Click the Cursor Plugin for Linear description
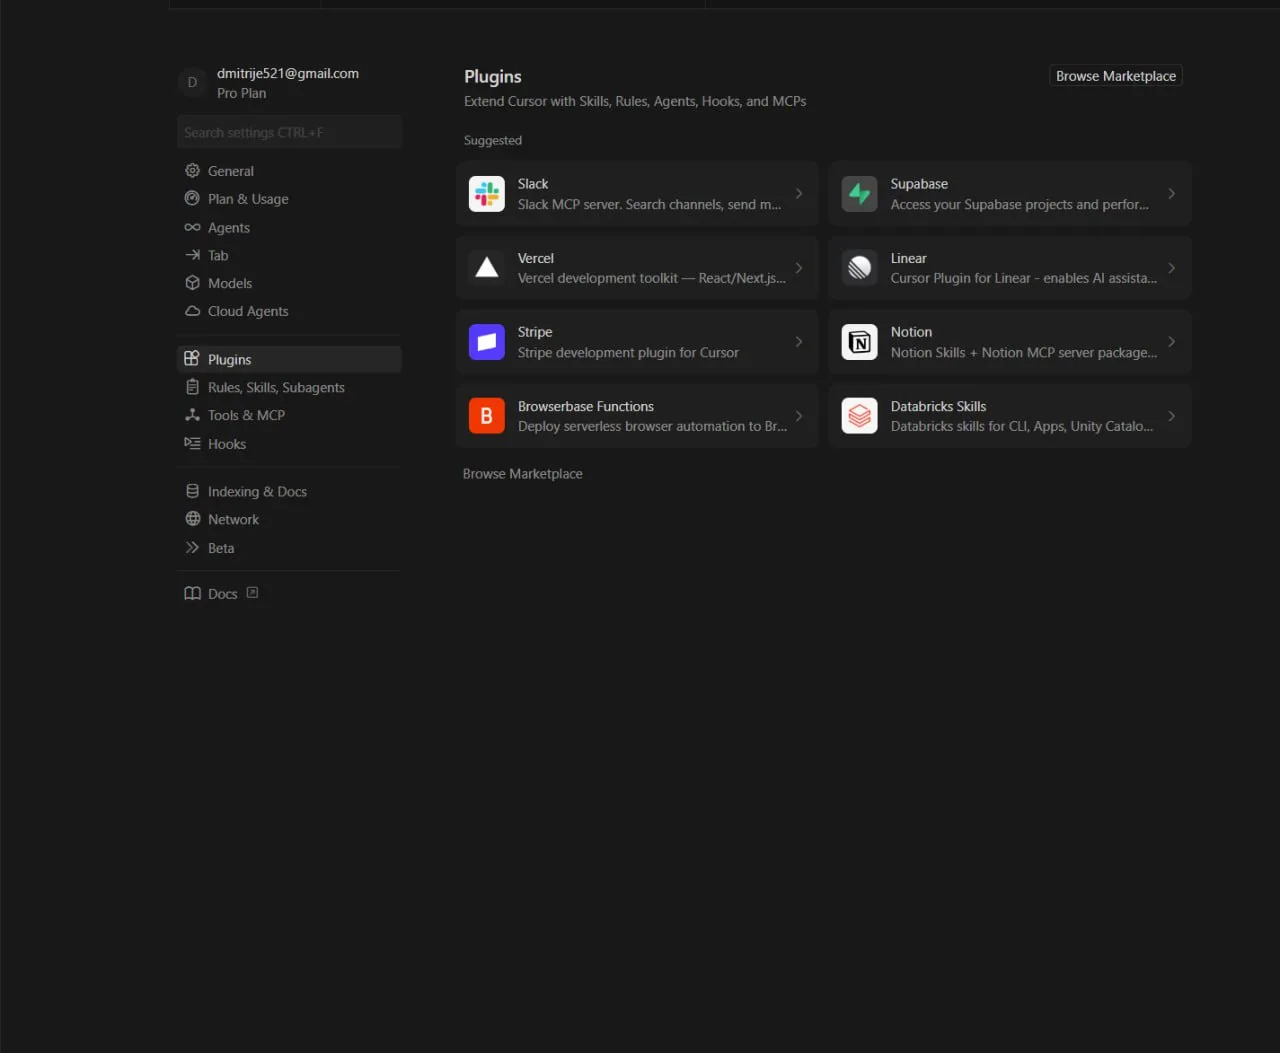The image size is (1280, 1053). [1024, 278]
